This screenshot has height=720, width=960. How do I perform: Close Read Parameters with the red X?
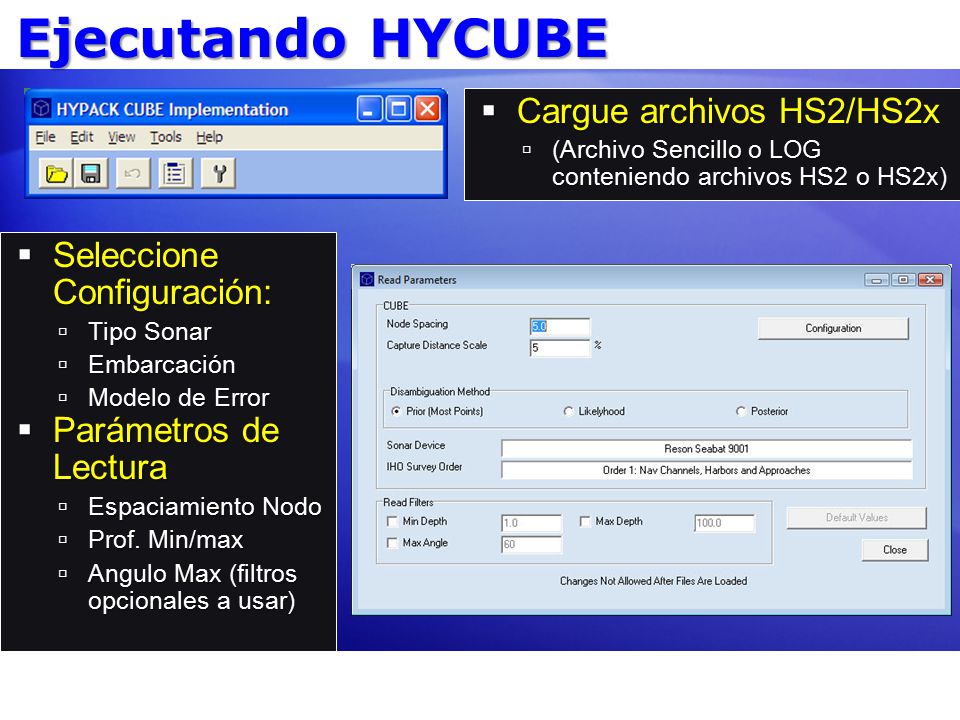pos(930,280)
